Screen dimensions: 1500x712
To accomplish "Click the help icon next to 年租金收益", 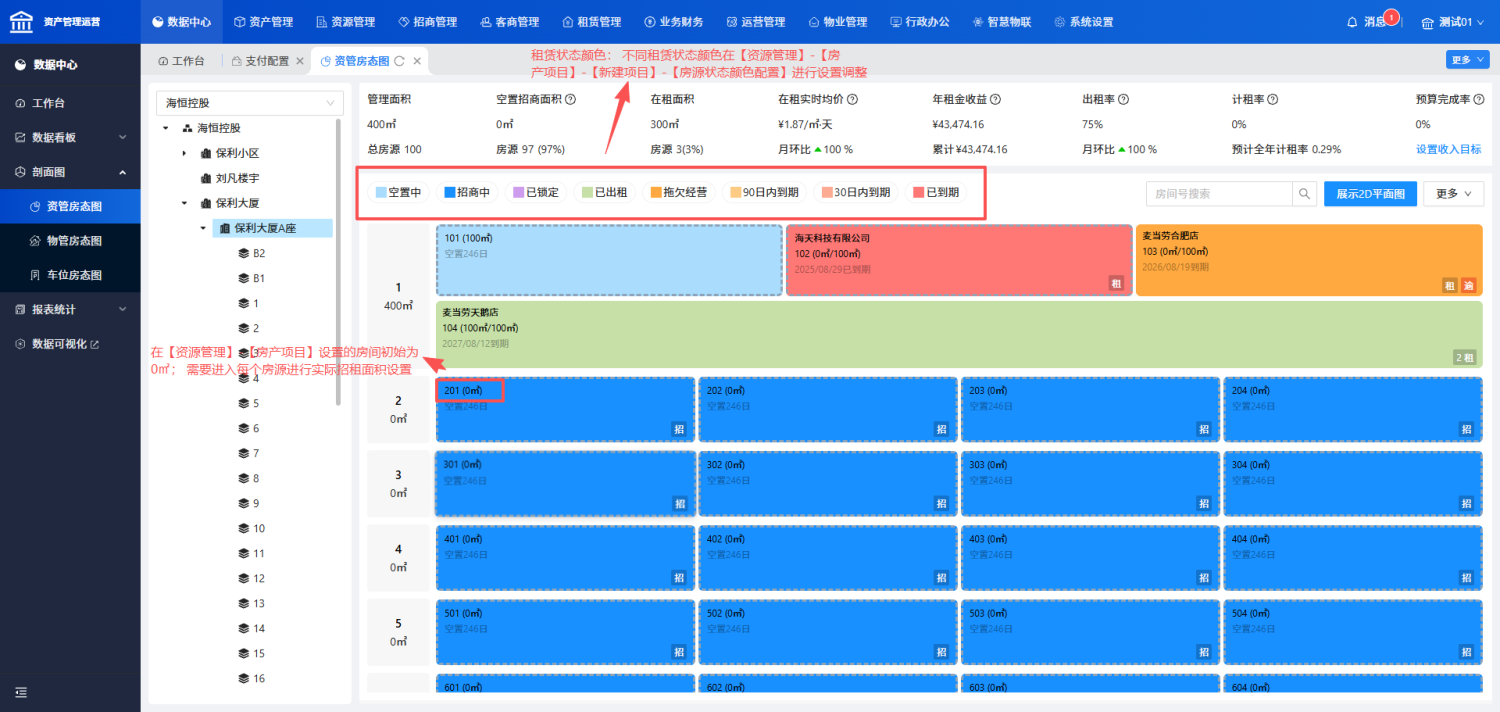I will (x=996, y=100).
